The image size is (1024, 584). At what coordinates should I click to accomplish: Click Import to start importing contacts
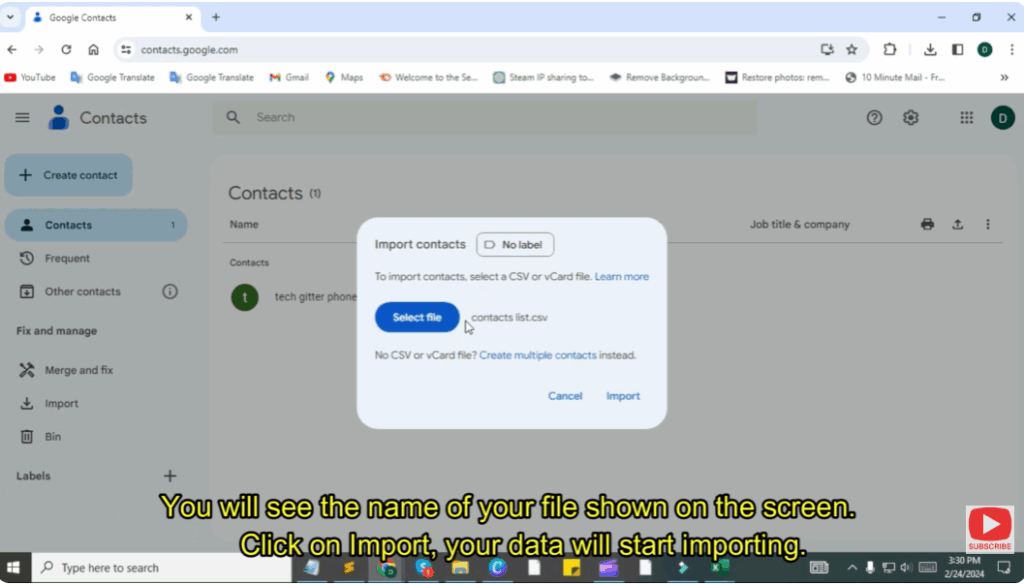coord(622,395)
